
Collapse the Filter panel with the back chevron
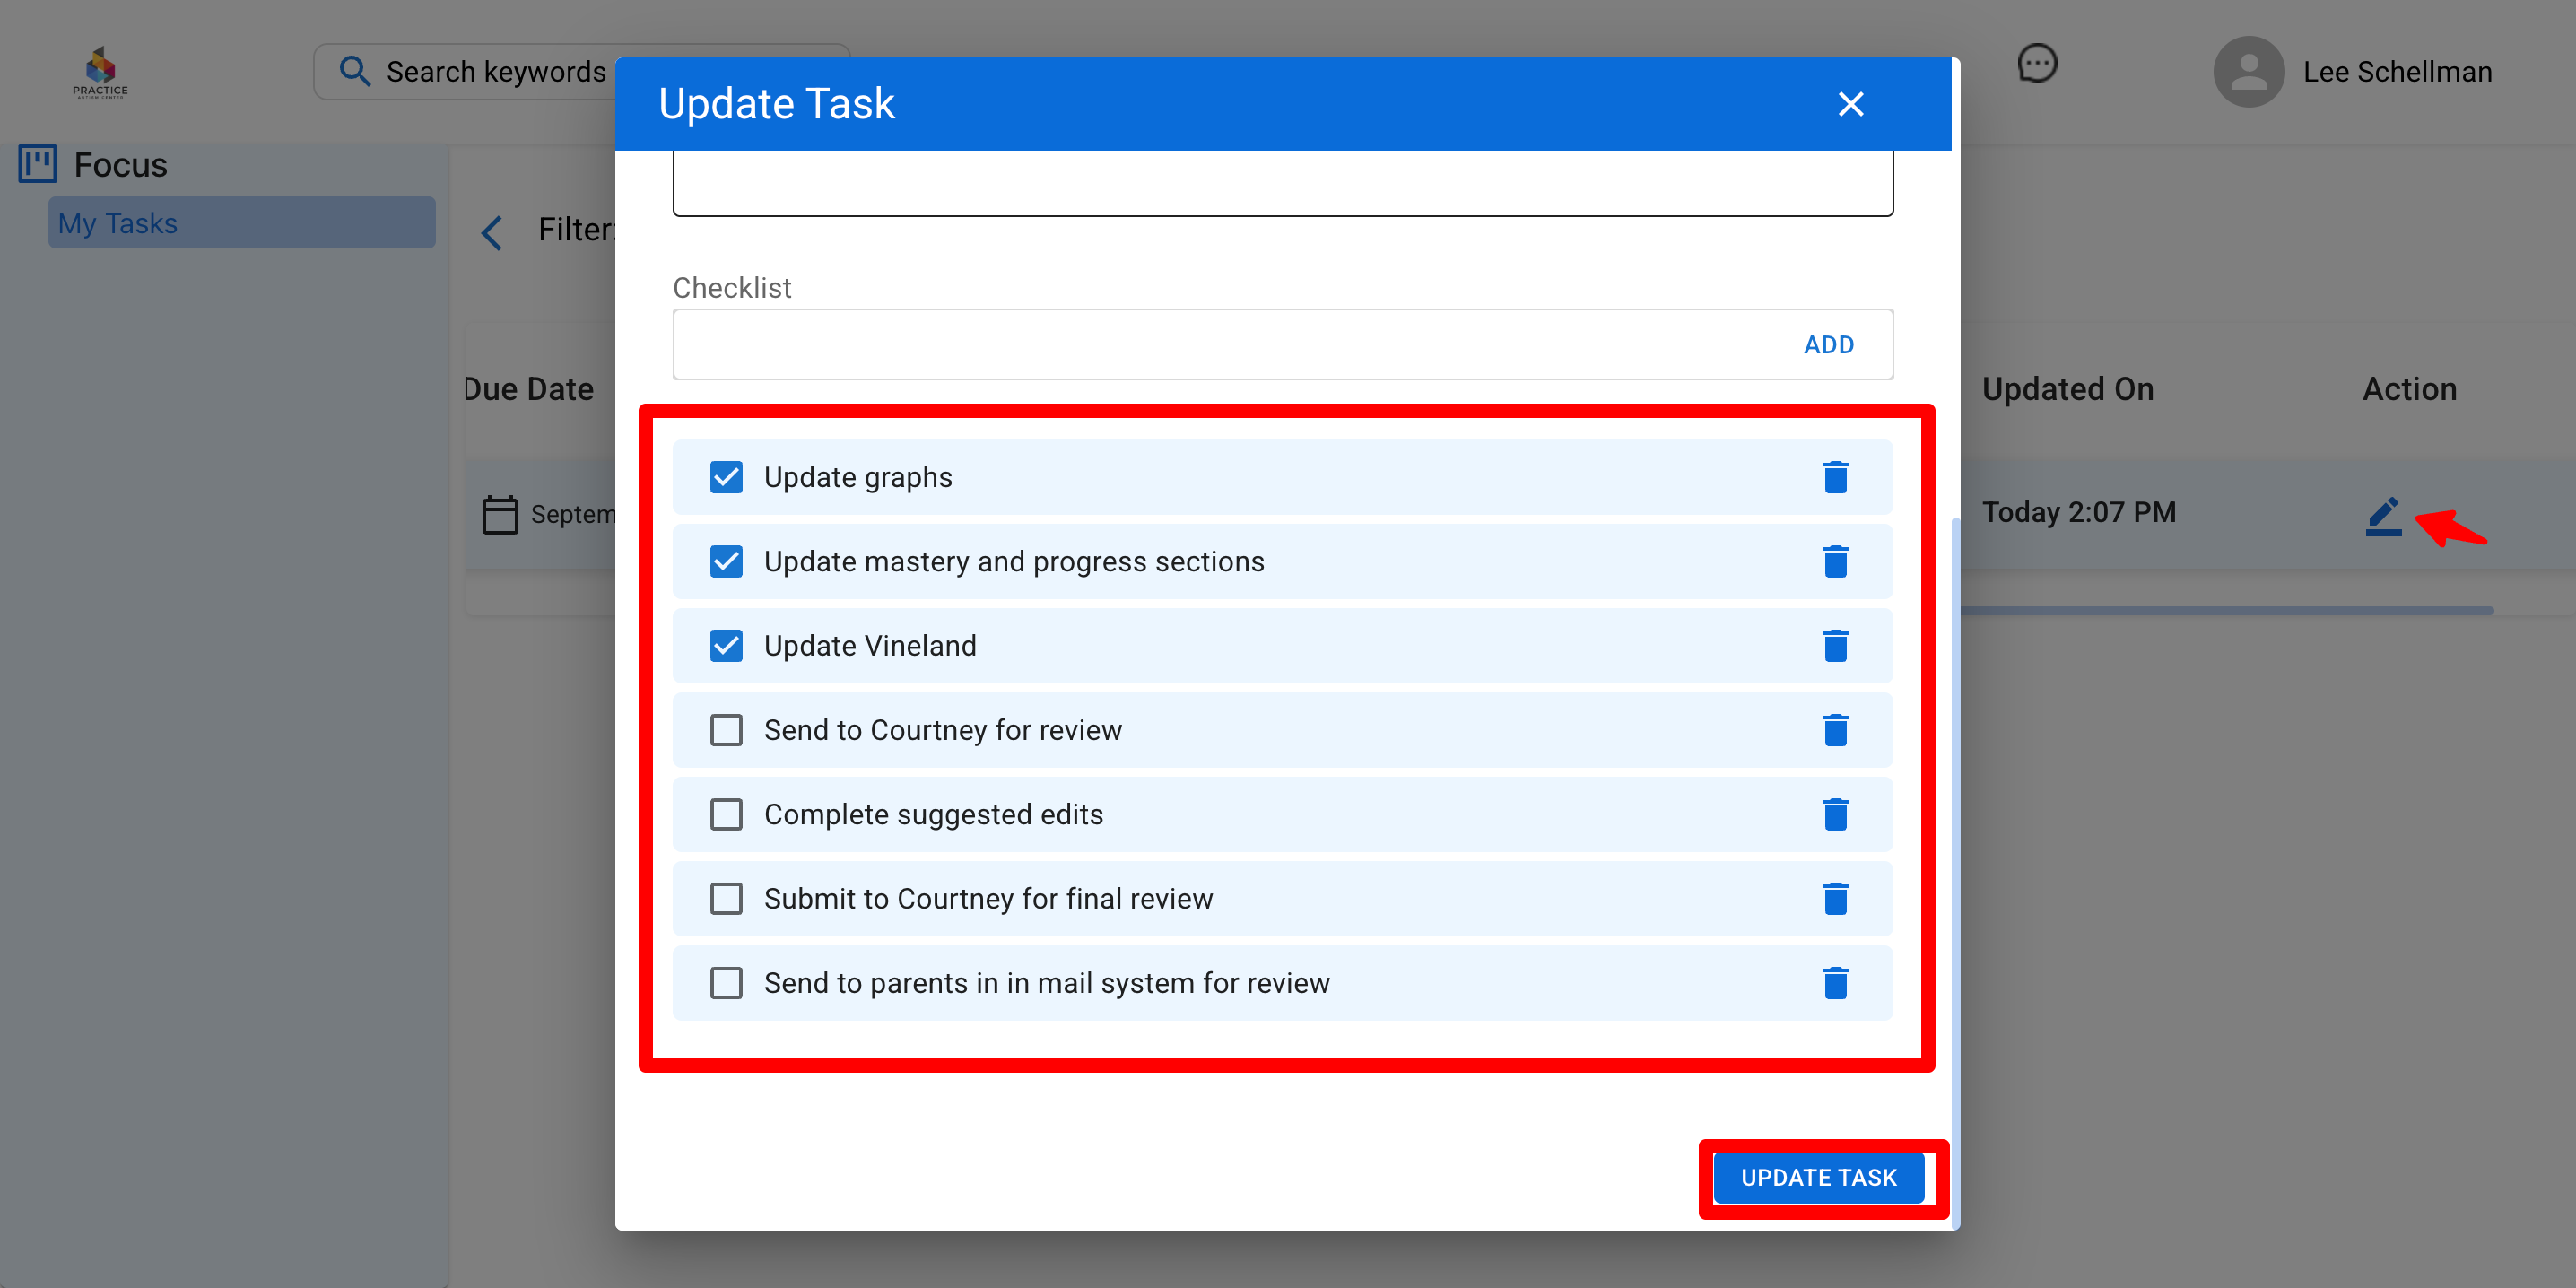(492, 232)
